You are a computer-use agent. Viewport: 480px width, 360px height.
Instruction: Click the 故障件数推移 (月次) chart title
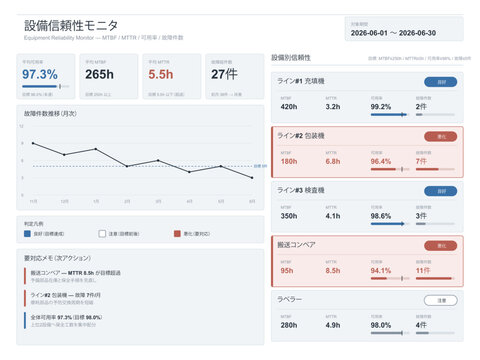(x=50, y=114)
